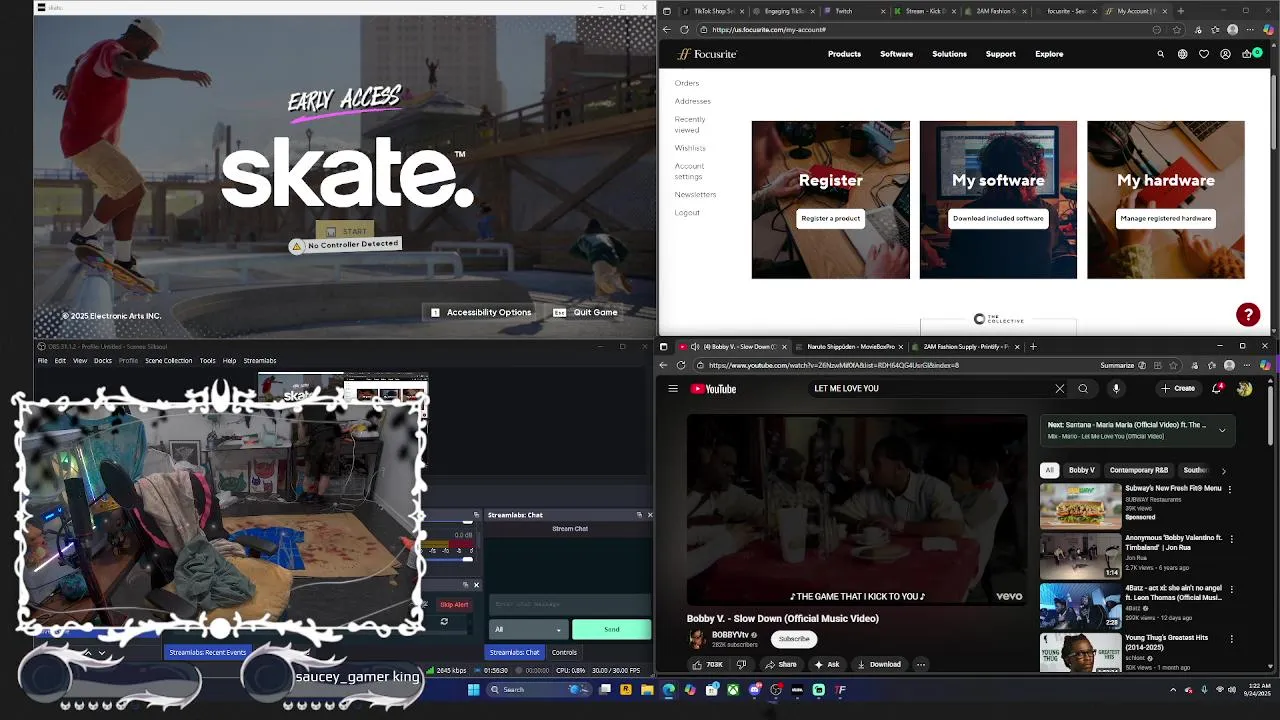Open OBS Scene Collection menu
This screenshot has width=1280, height=720.
pyautogui.click(x=168, y=360)
